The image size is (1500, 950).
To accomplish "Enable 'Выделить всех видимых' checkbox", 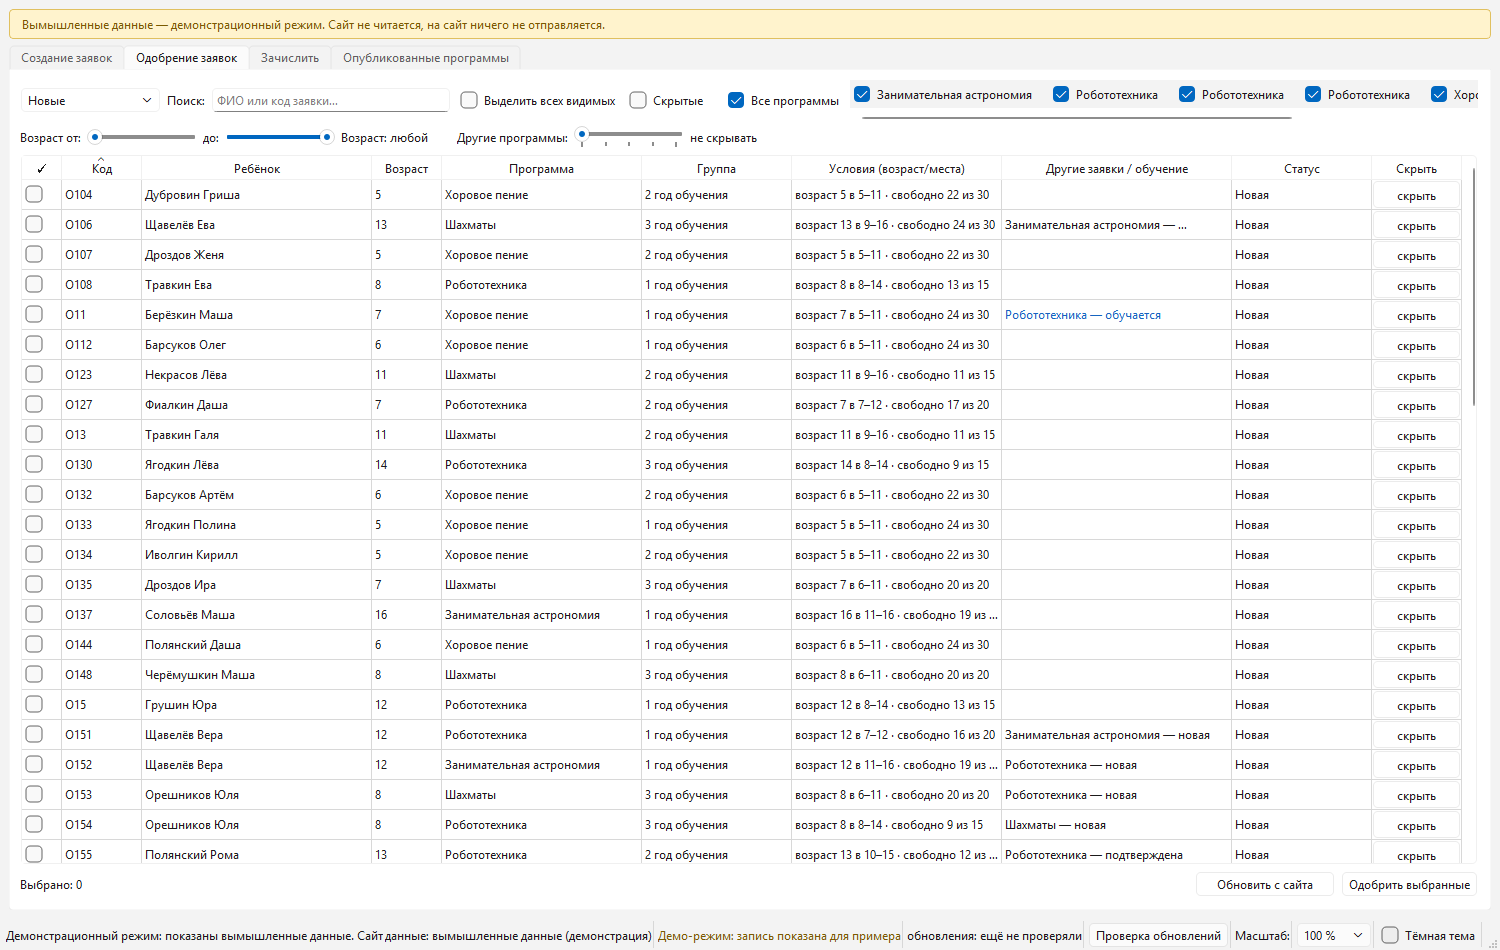I will pyautogui.click(x=469, y=100).
